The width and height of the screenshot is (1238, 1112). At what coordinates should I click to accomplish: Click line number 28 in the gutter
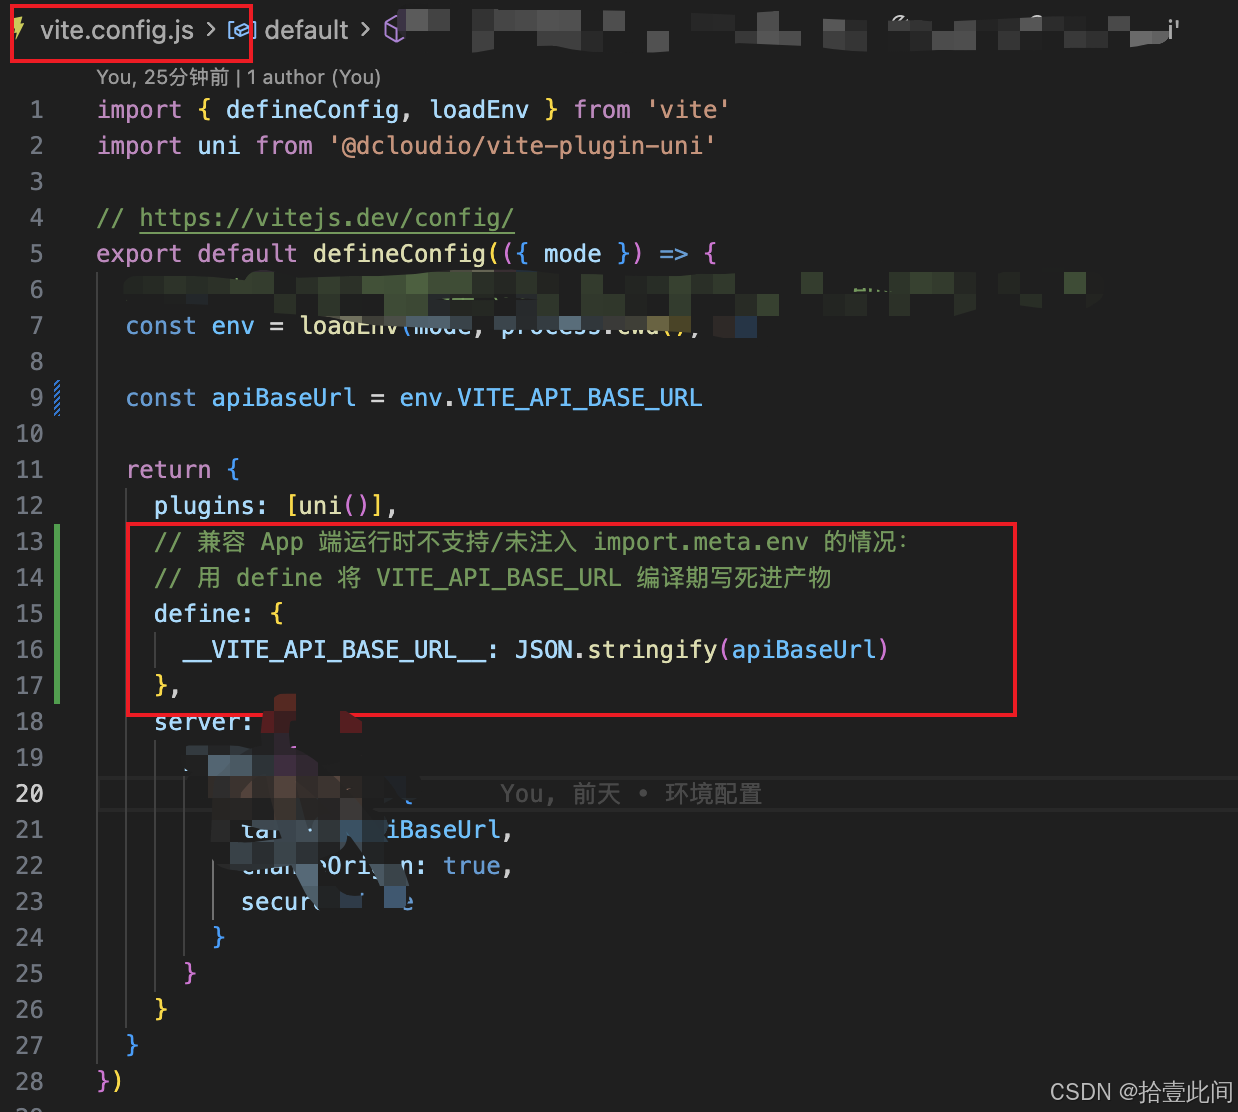pyautogui.click(x=30, y=1082)
